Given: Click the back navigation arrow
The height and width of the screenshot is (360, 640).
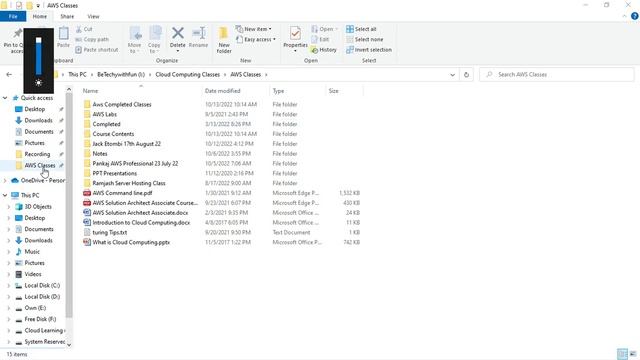Looking at the screenshot, I should click(9, 75).
